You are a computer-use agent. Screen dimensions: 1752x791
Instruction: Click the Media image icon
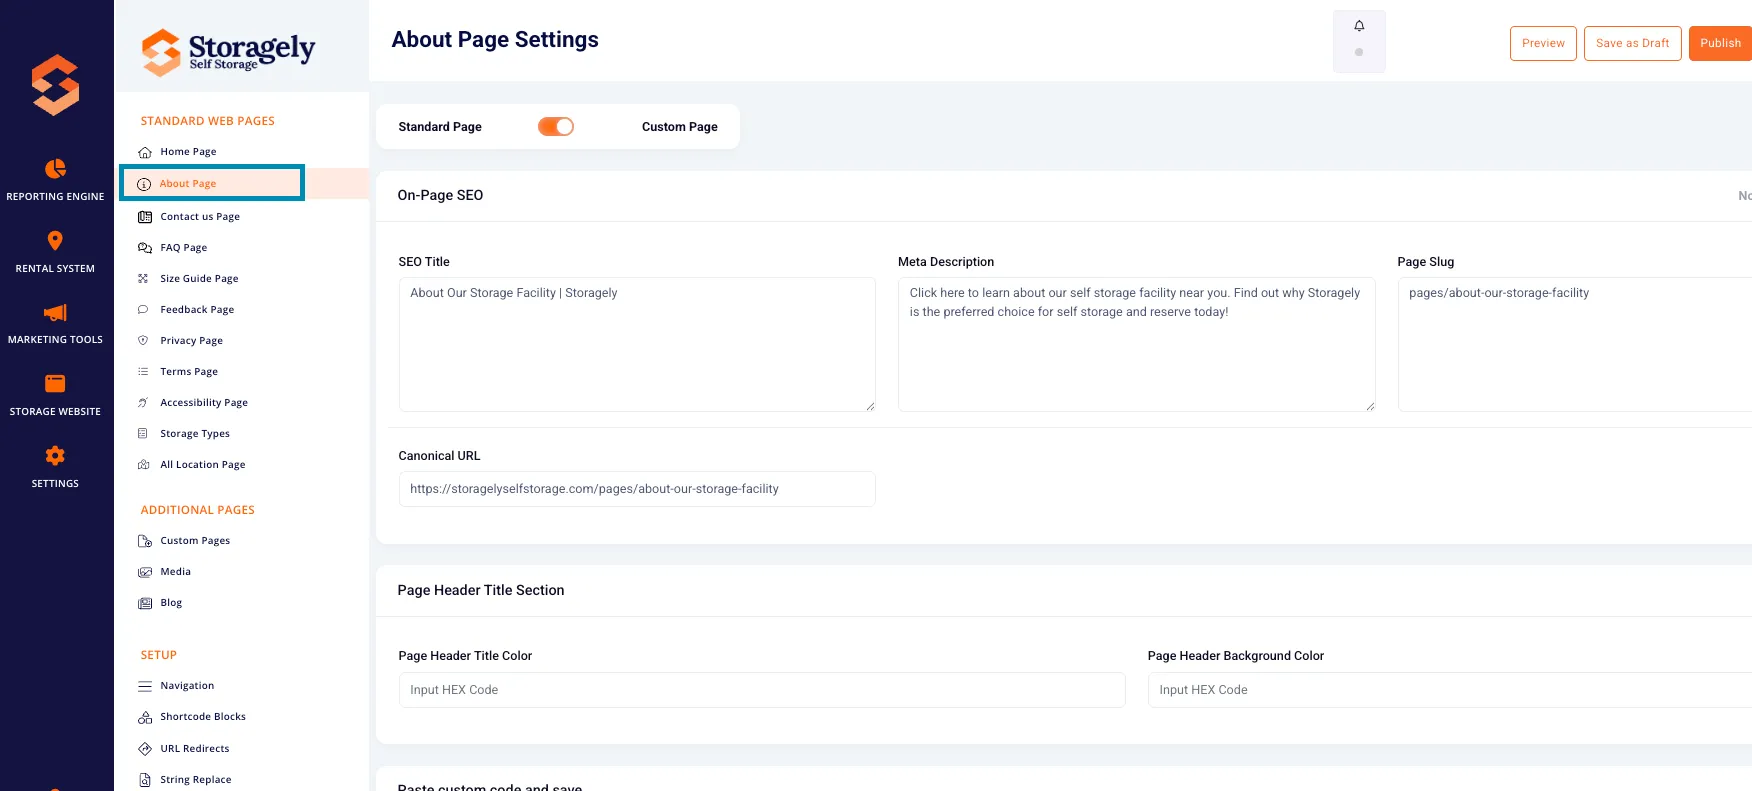coord(145,572)
